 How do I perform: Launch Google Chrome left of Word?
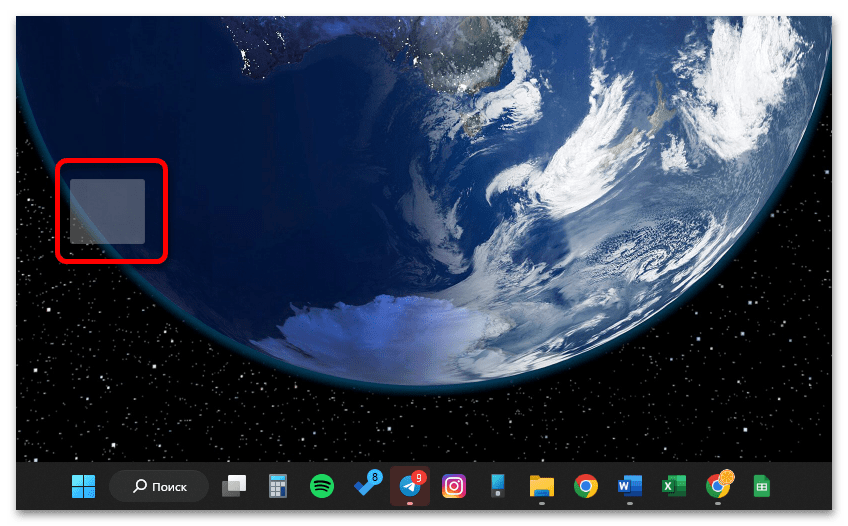click(586, 487)
